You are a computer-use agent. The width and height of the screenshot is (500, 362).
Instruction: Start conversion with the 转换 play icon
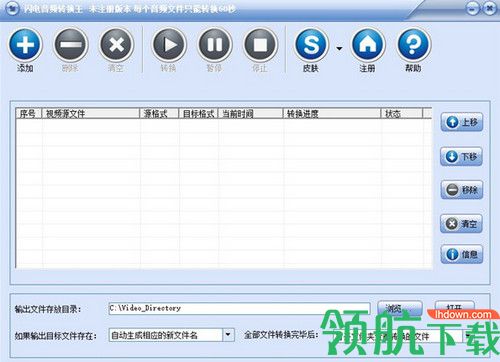click(169, 44)
